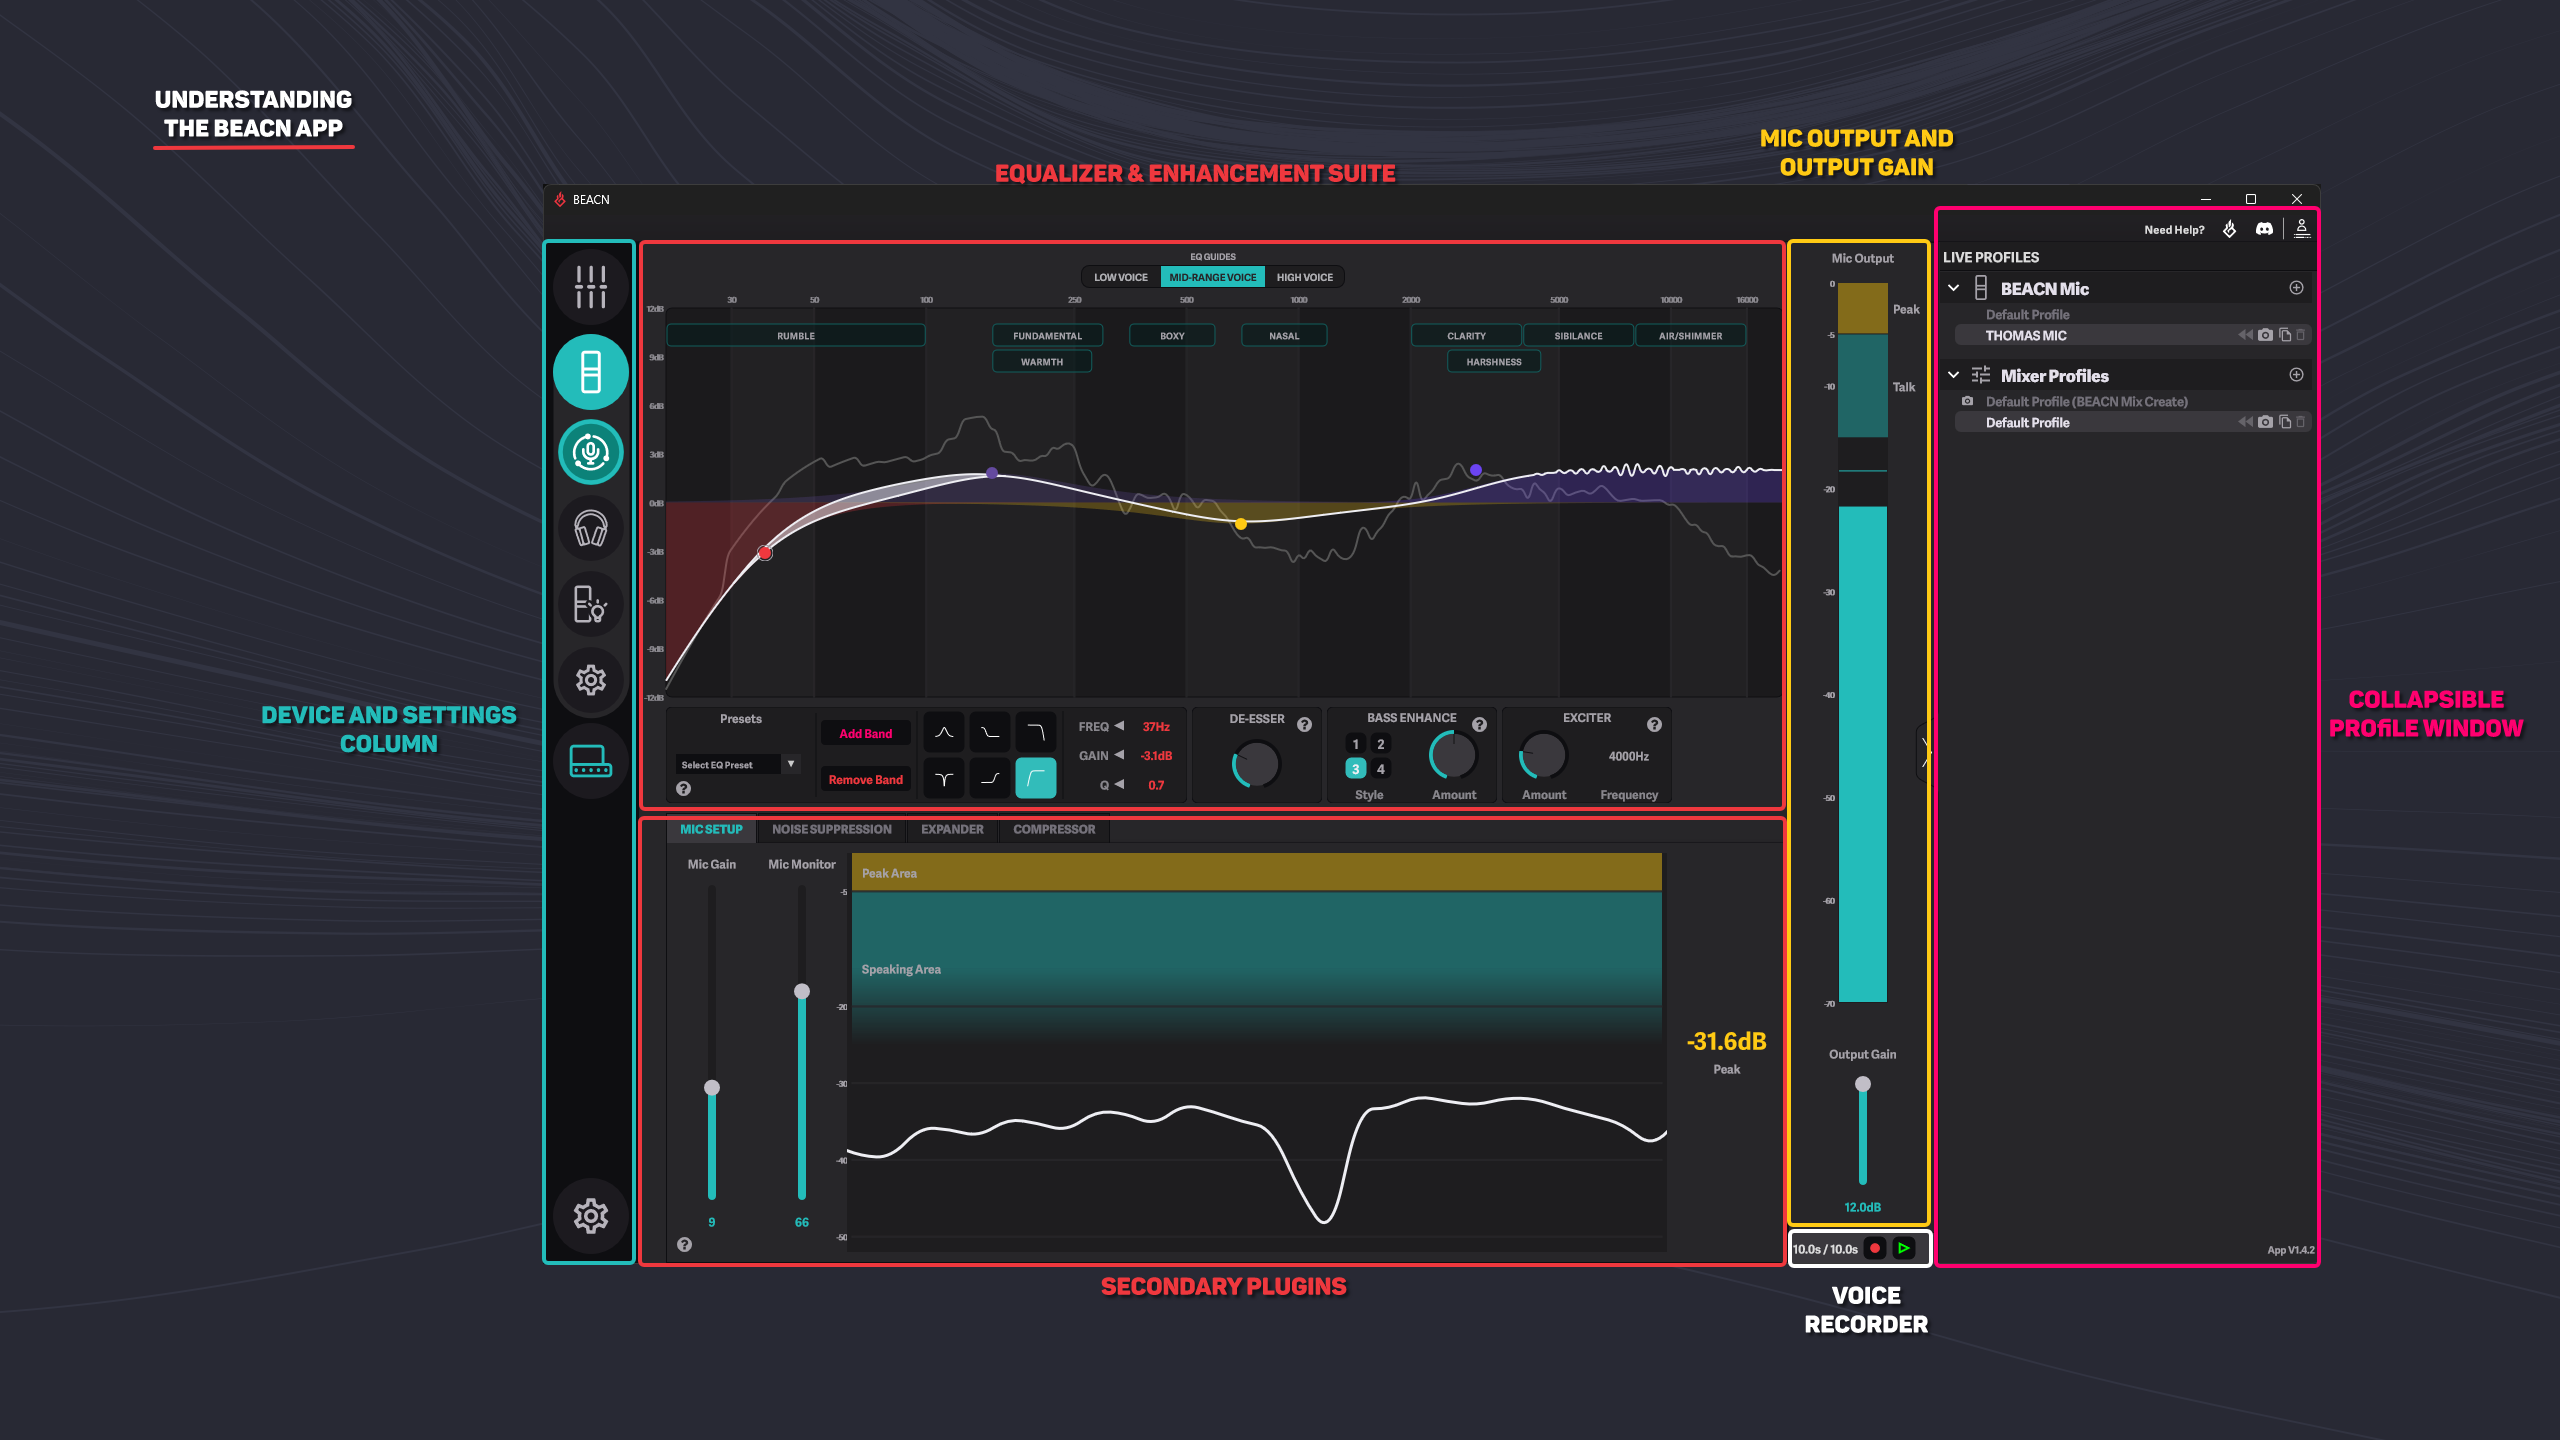Switch to the EXPANDER tab
Viewport: 2560px width, 1440px height.
(x=952, y=829)
